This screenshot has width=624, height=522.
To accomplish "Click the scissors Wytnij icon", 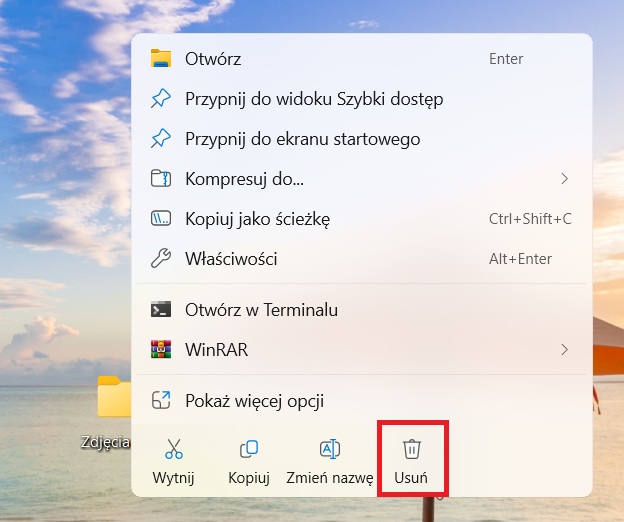I will tap(173, 449).
